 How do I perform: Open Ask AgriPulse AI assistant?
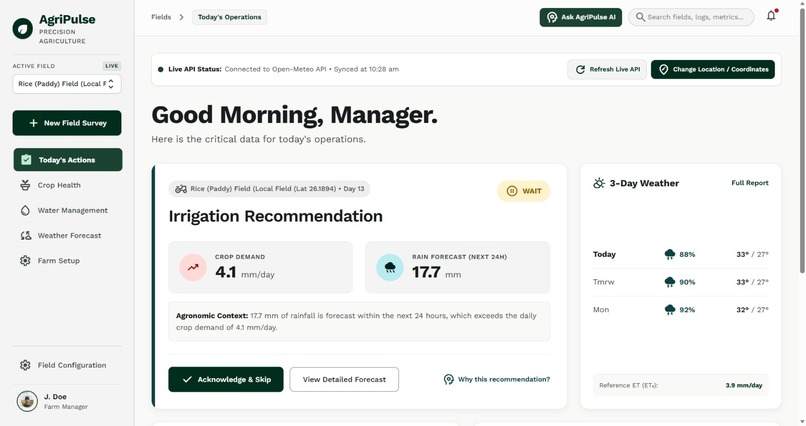pos(580,17)
